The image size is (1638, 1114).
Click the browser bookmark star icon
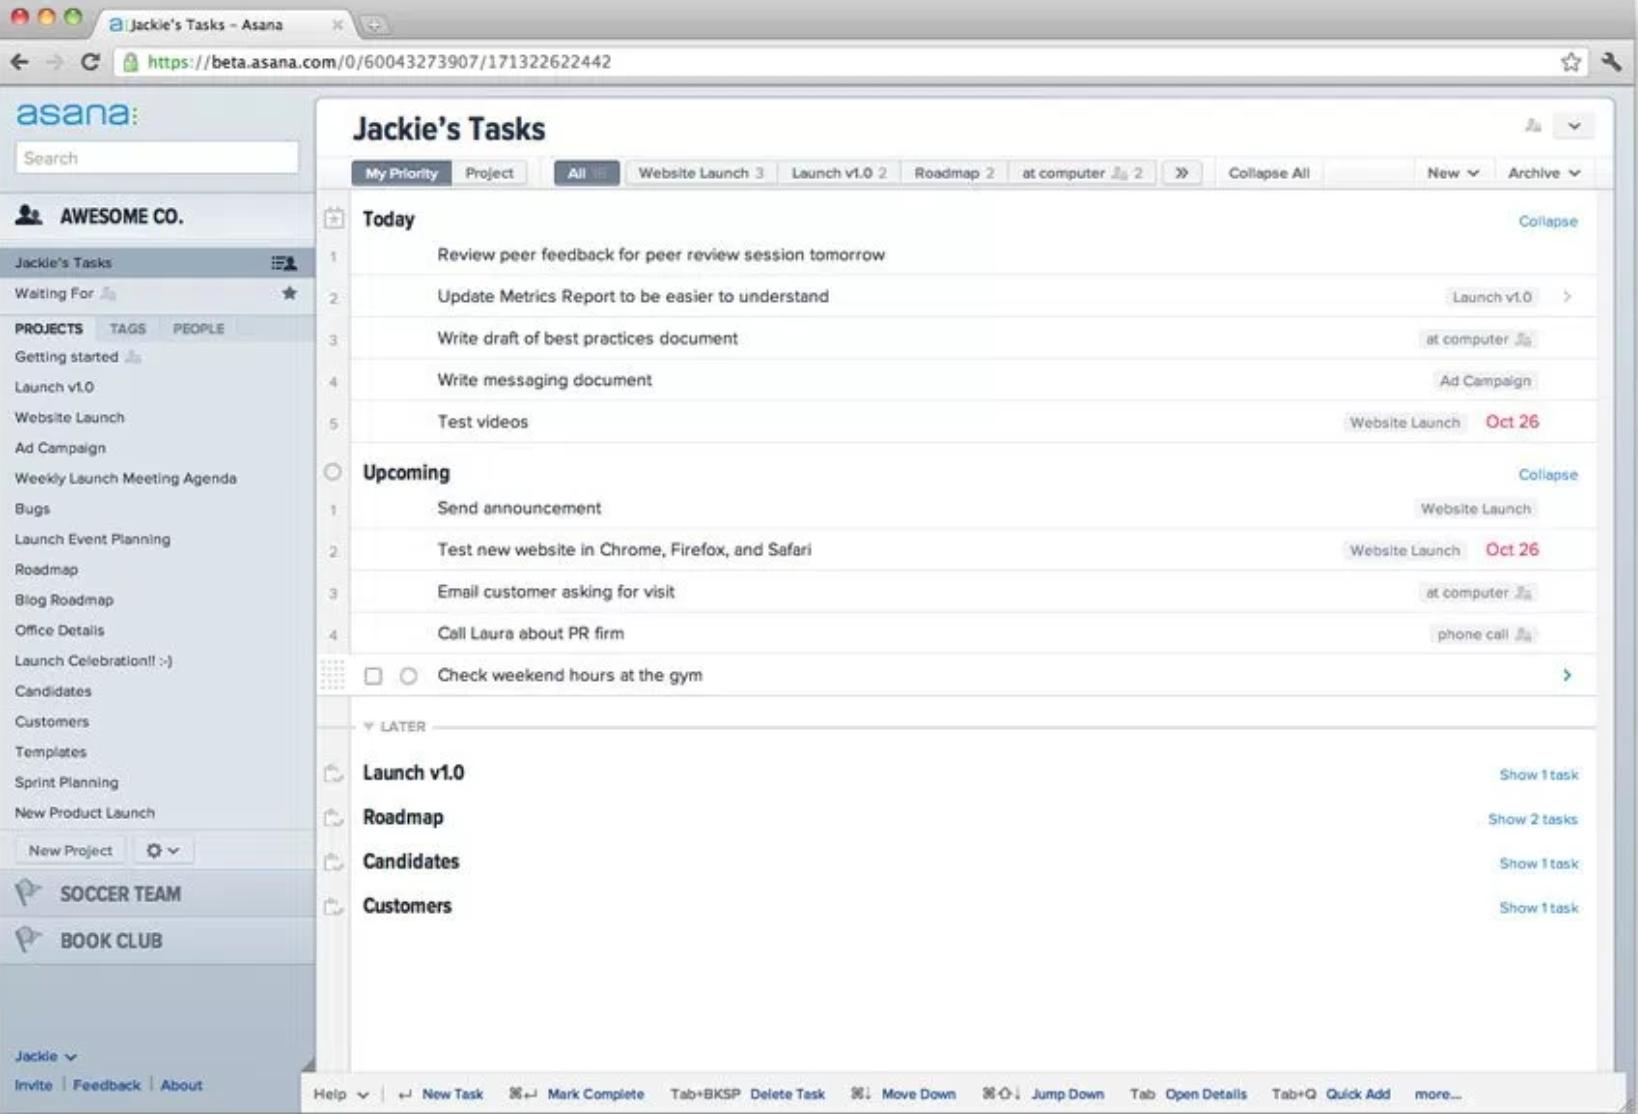click(x=1570, y=62)
